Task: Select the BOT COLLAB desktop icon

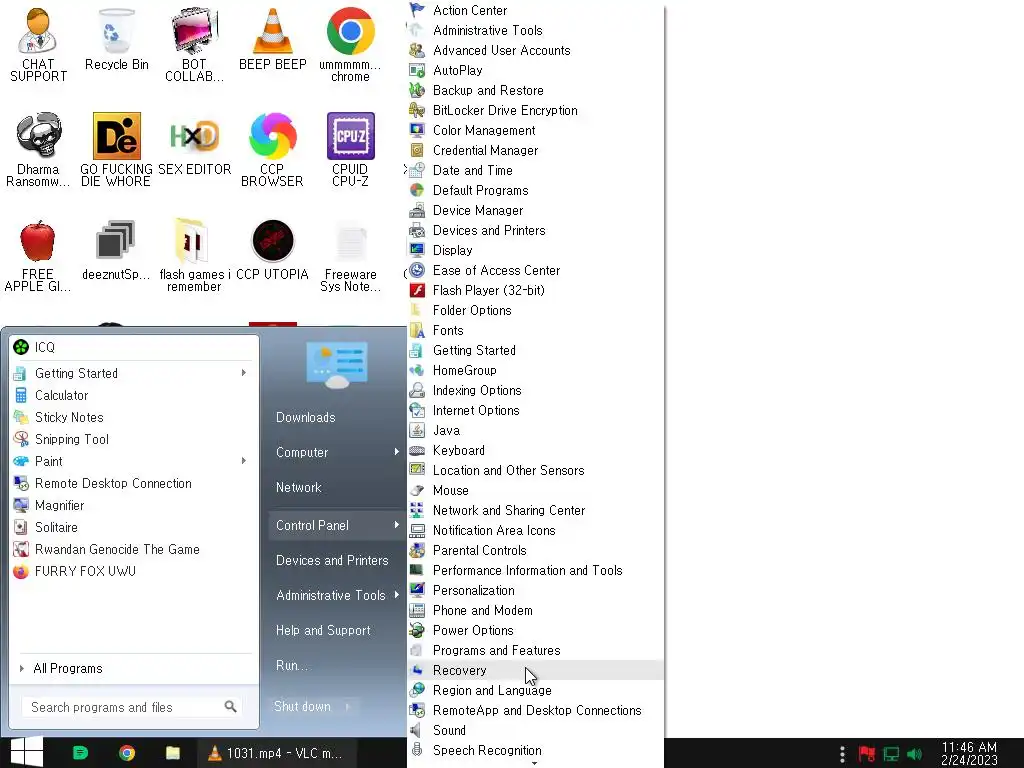Action: pos(194,44)
